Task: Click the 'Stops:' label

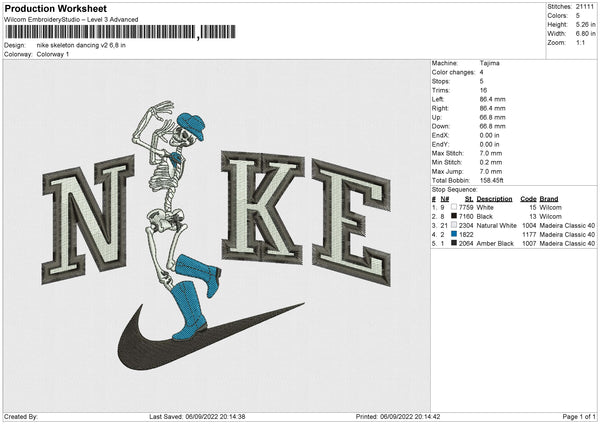Action: pyautogui.click(x=440, y=81)
